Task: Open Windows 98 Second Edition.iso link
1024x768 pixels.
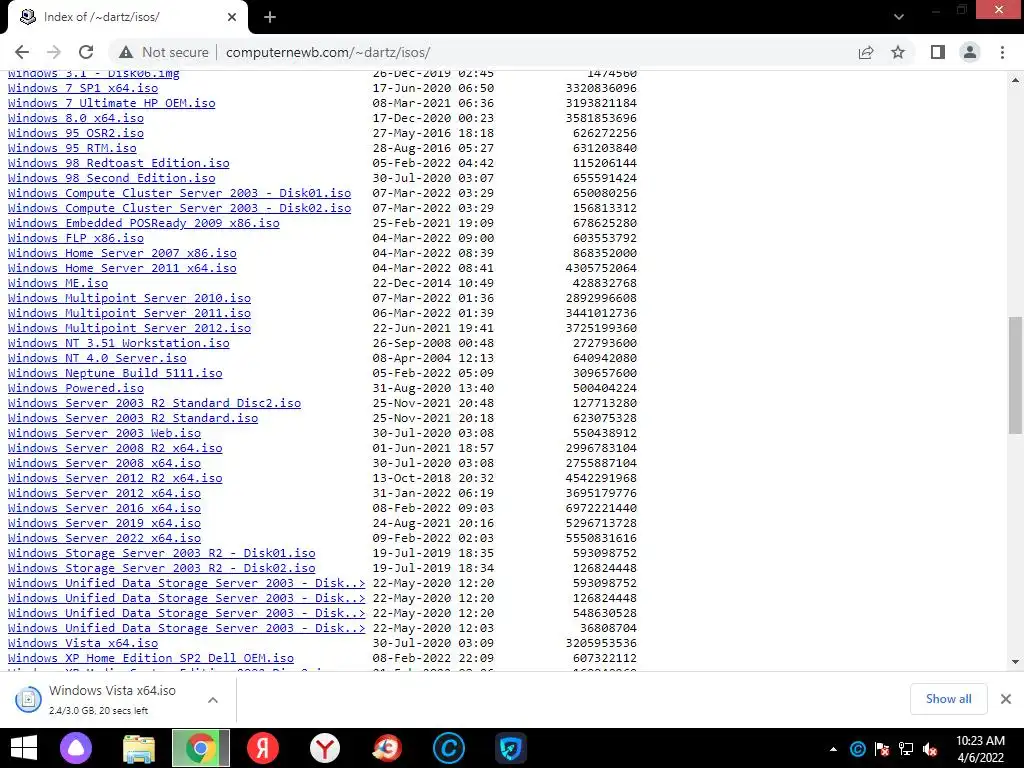Action: pyautogui.click(x=112, y=178)
